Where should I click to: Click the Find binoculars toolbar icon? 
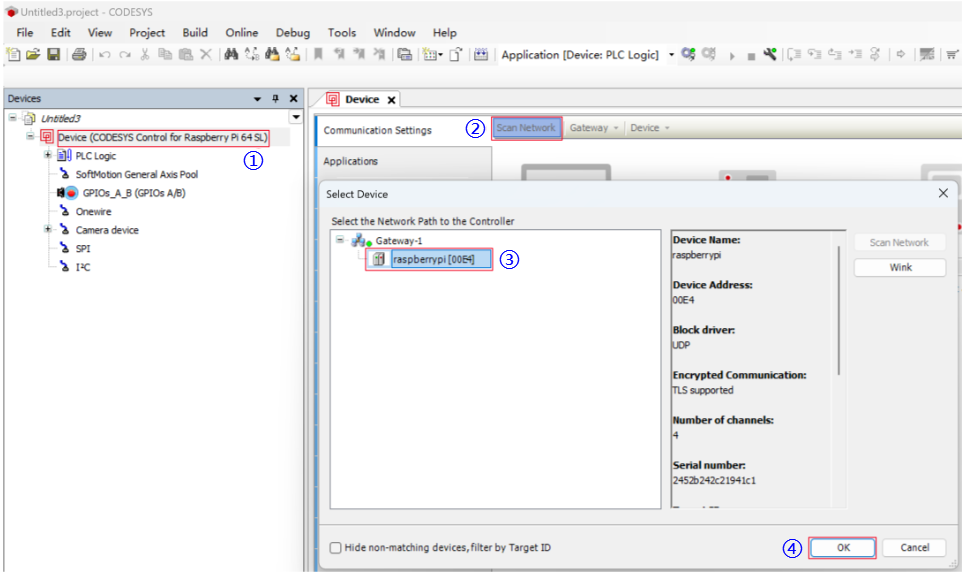[230, 55]
